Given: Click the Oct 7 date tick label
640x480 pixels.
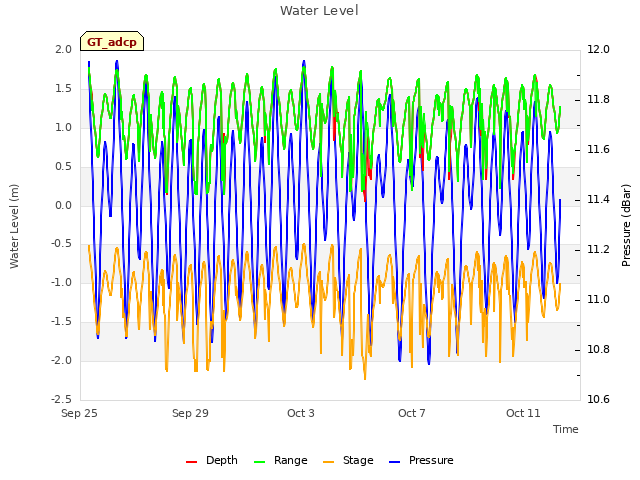Looking at the screenshot, I should 412,413.
